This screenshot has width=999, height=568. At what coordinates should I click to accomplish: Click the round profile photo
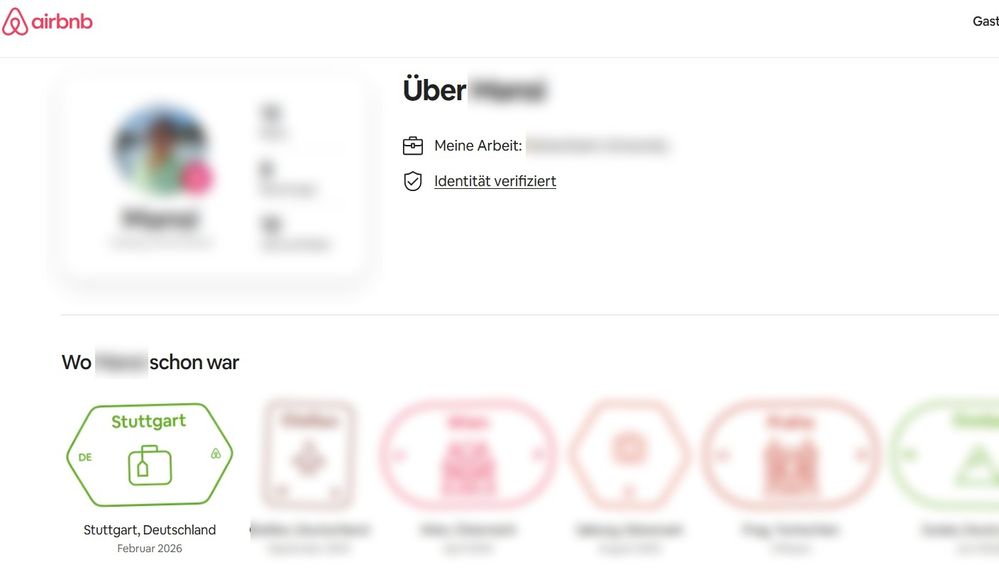(x=160, y=148)
